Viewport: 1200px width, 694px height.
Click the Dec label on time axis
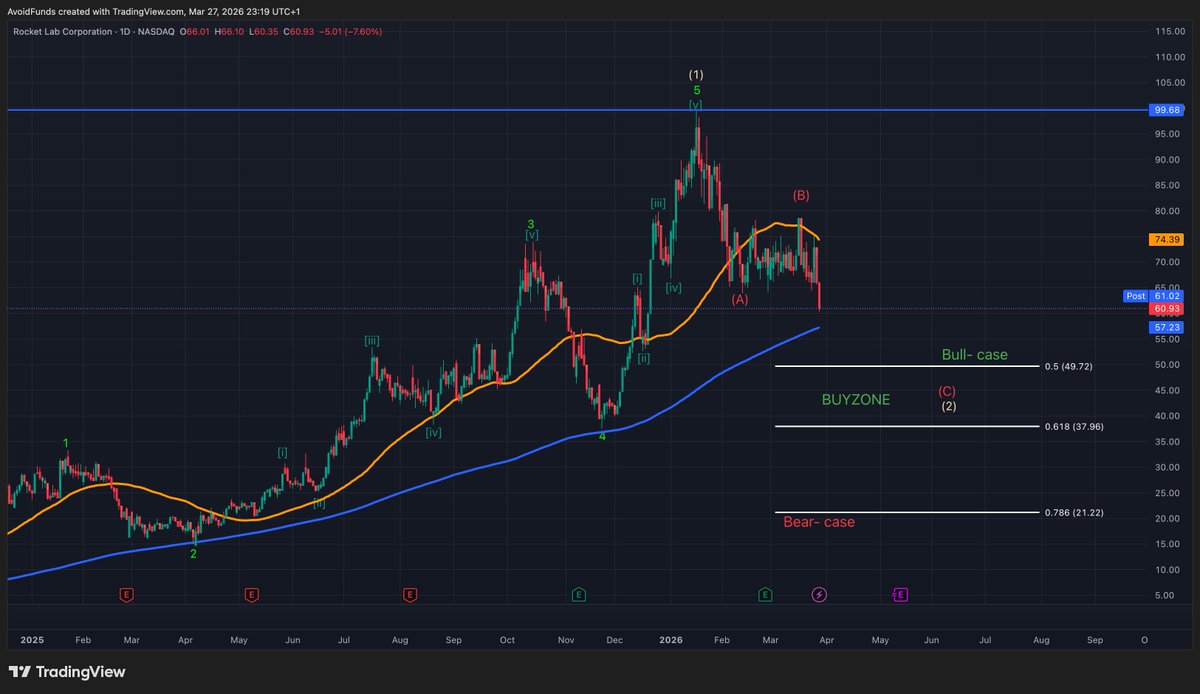[x=614, y=638]
